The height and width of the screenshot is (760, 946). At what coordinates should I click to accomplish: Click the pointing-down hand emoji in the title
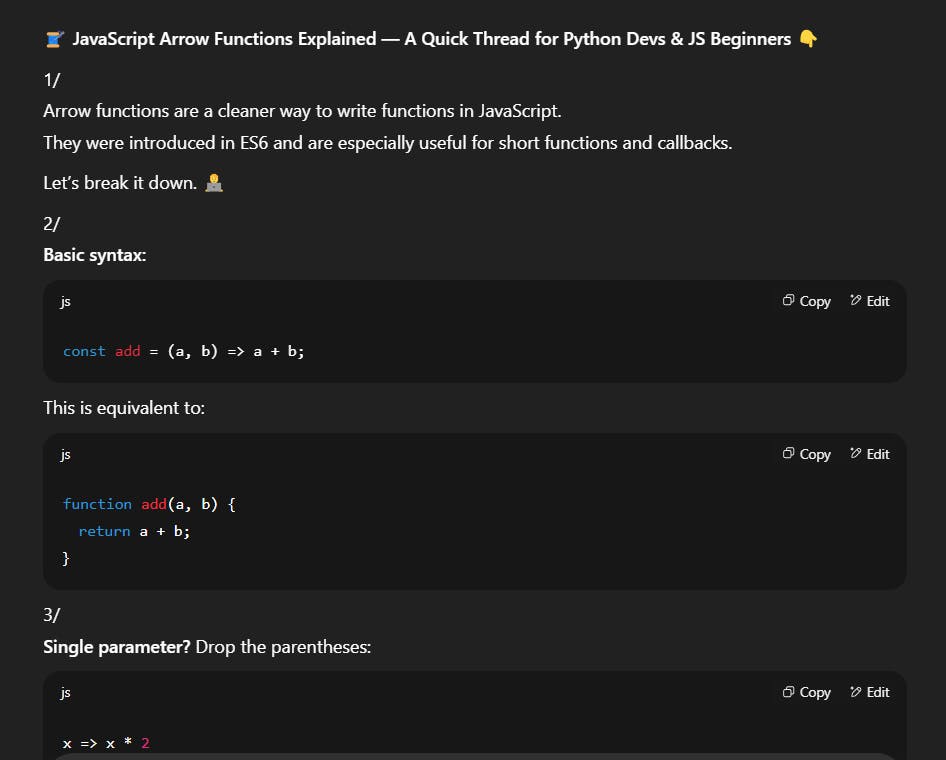point(808,39)
